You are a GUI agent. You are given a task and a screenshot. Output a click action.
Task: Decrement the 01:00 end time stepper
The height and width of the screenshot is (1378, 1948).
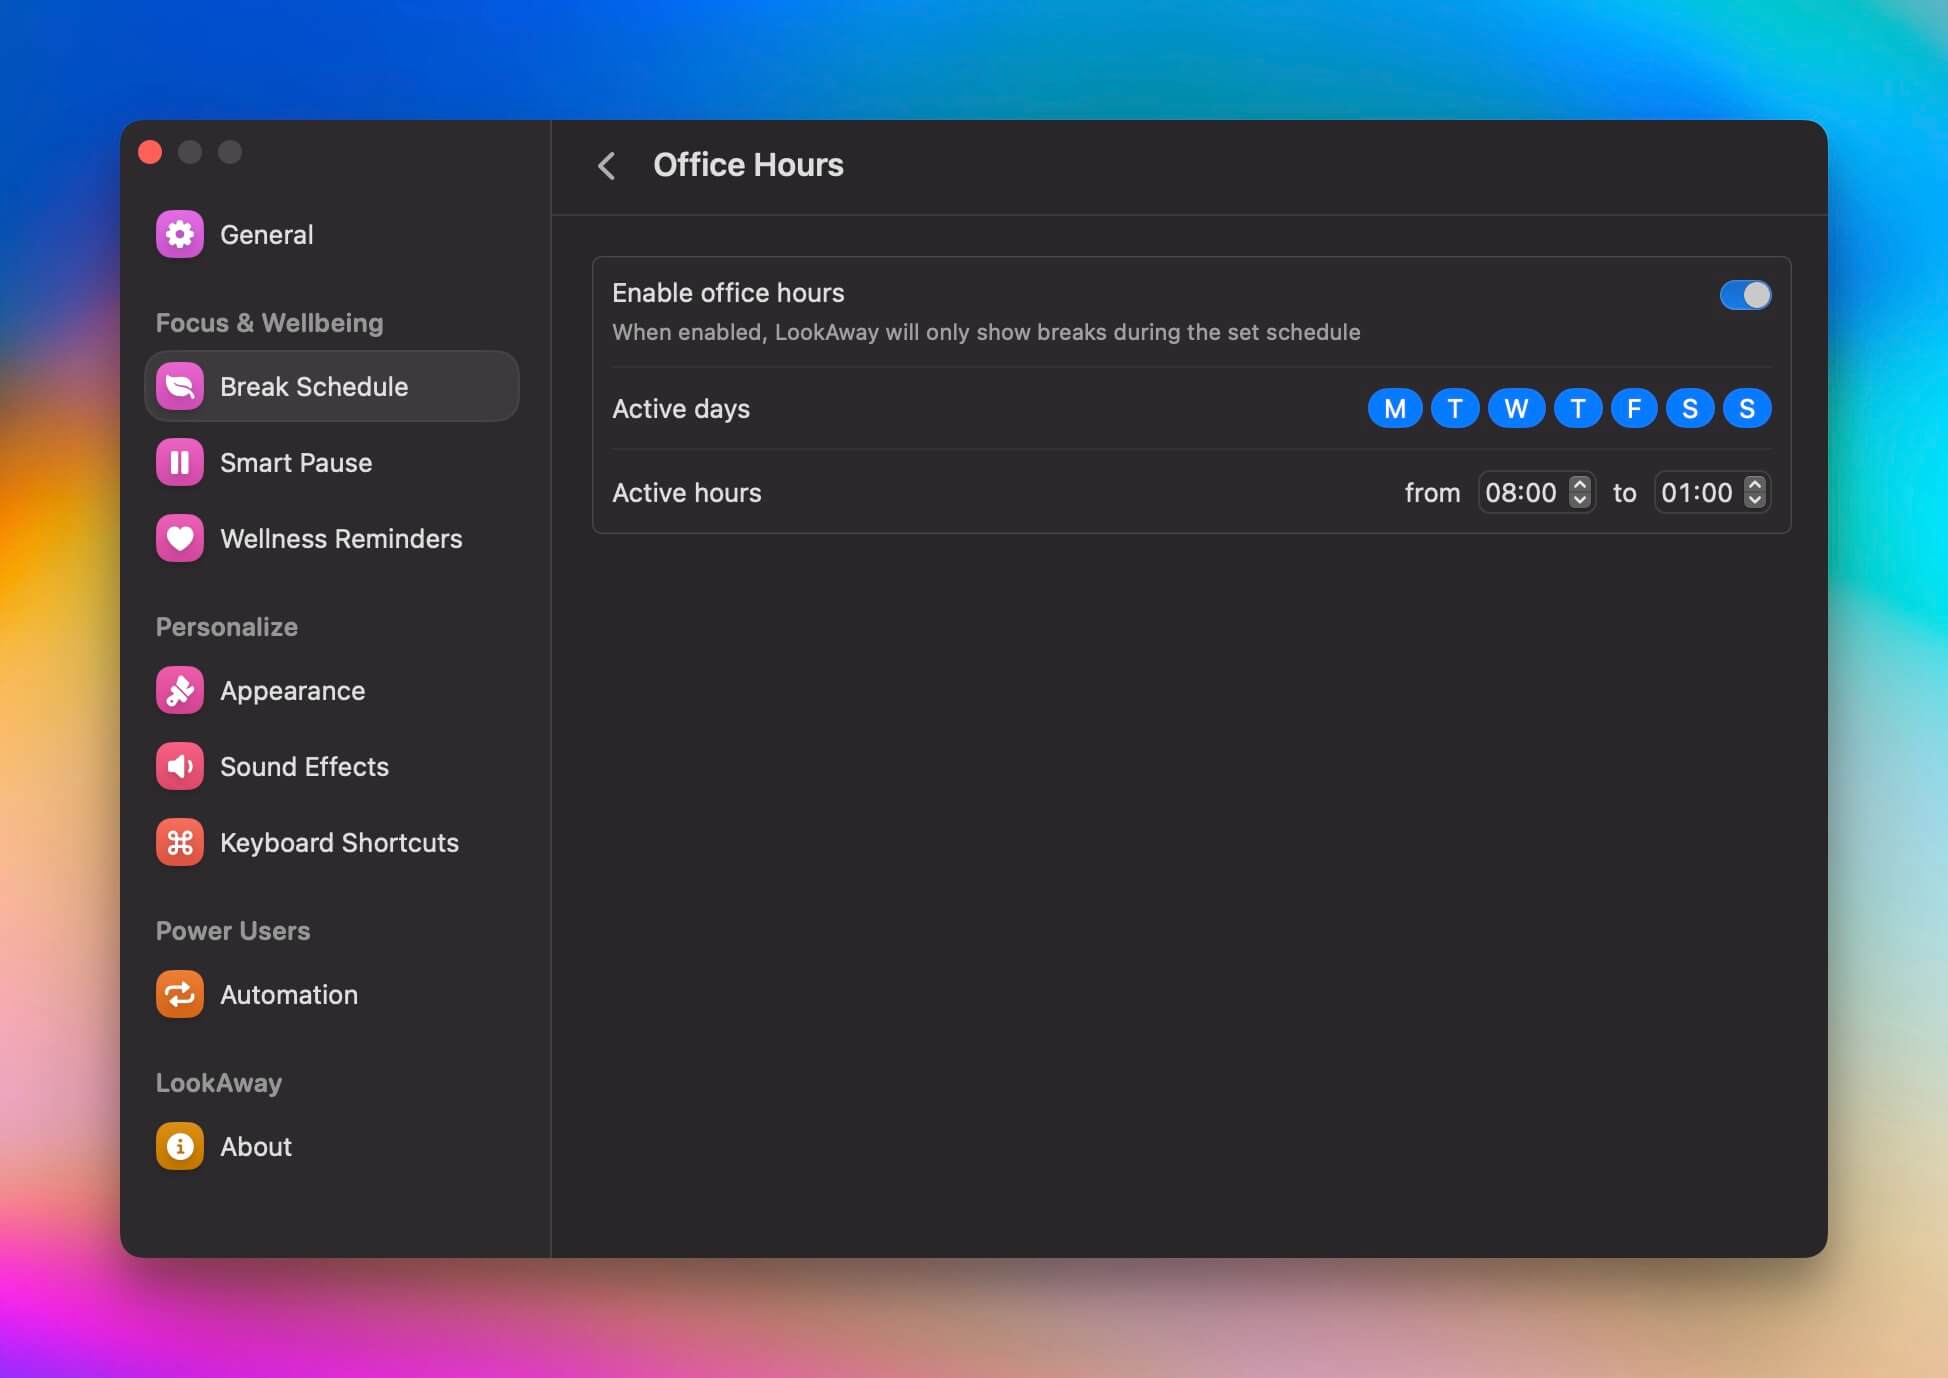pyautogui.click(x=1755, y=500)
